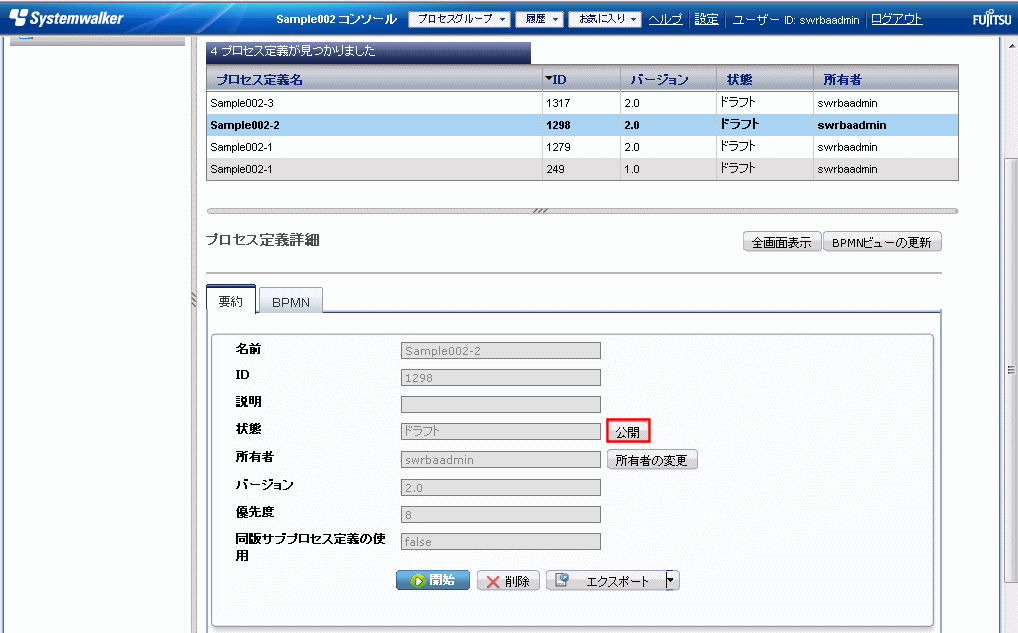Click the 所有者 field showing swrbaadmin
Image resolution: width=1018 pixels, height=633 pixels.
(x=501, y=460)
